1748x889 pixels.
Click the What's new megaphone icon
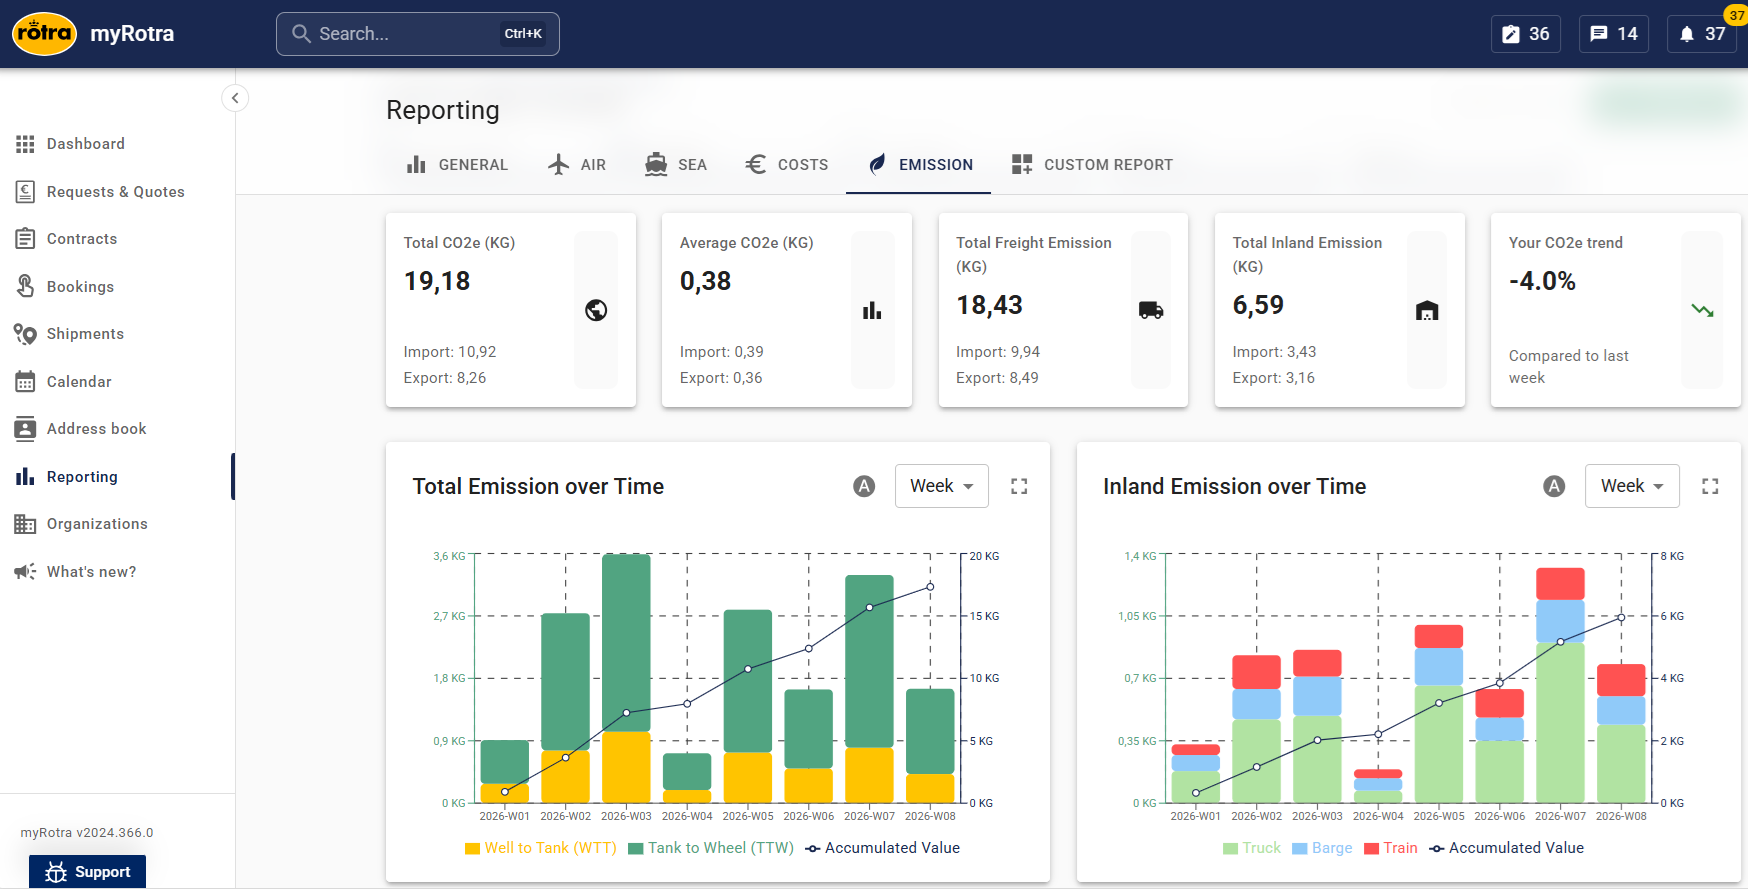(25, 572)
